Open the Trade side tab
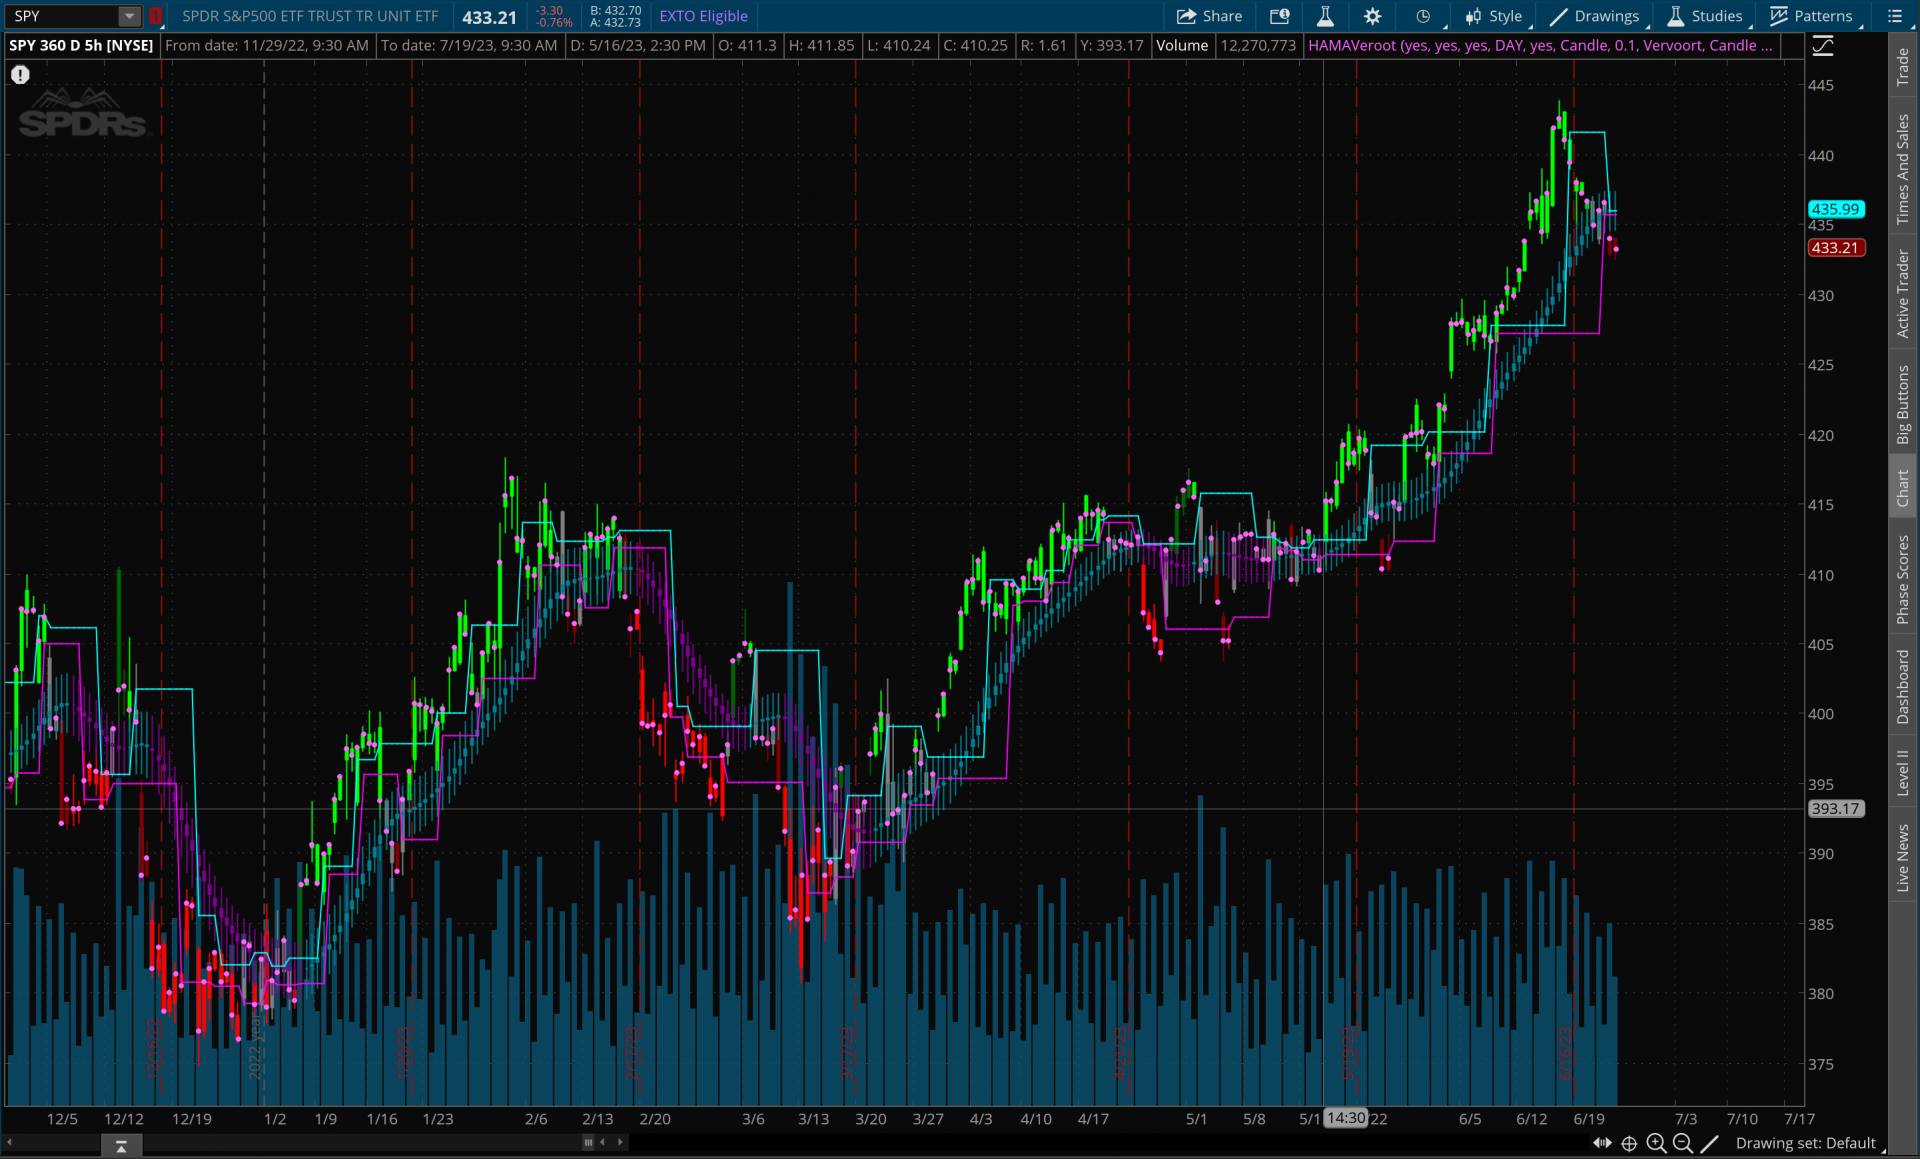This screenshot has width=1920, height=1159. coord(1903,66)
